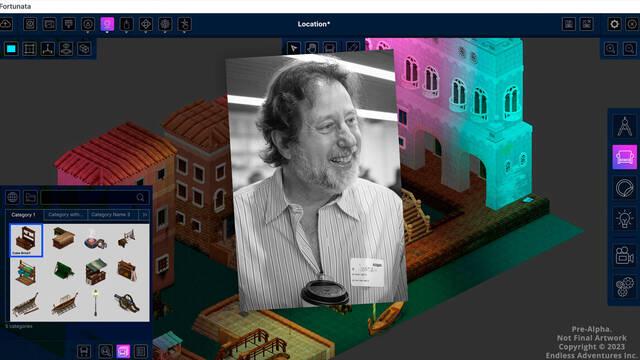
Task: Click the cloud upload icon
Action: 6,24
